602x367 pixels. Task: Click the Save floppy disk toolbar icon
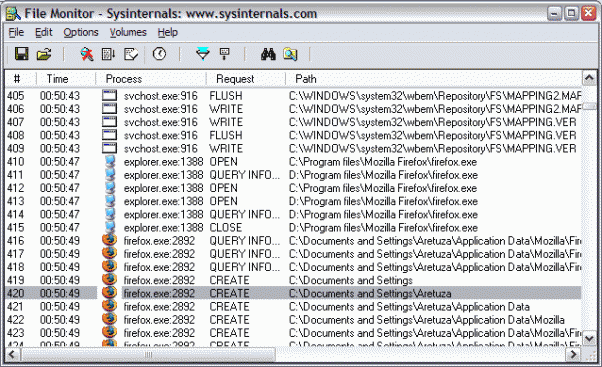pyautogui.click(x=22, y=54)
